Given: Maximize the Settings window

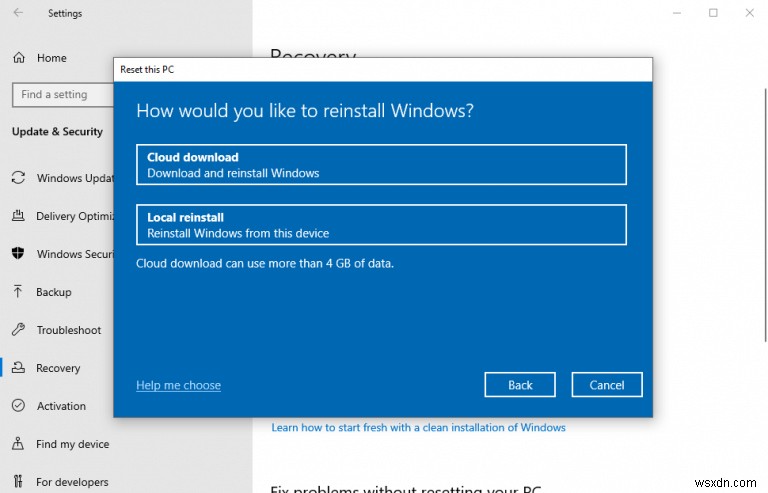Looking at the screenshot, I should tap(713, 13).
